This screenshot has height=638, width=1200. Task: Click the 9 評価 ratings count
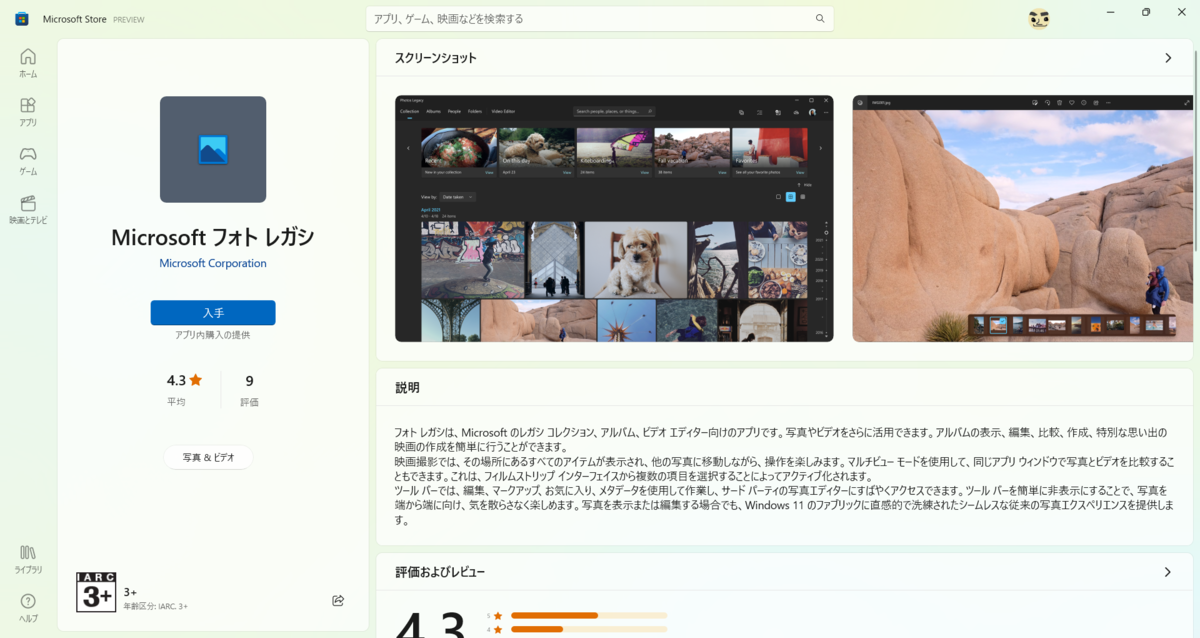[249, 389]
